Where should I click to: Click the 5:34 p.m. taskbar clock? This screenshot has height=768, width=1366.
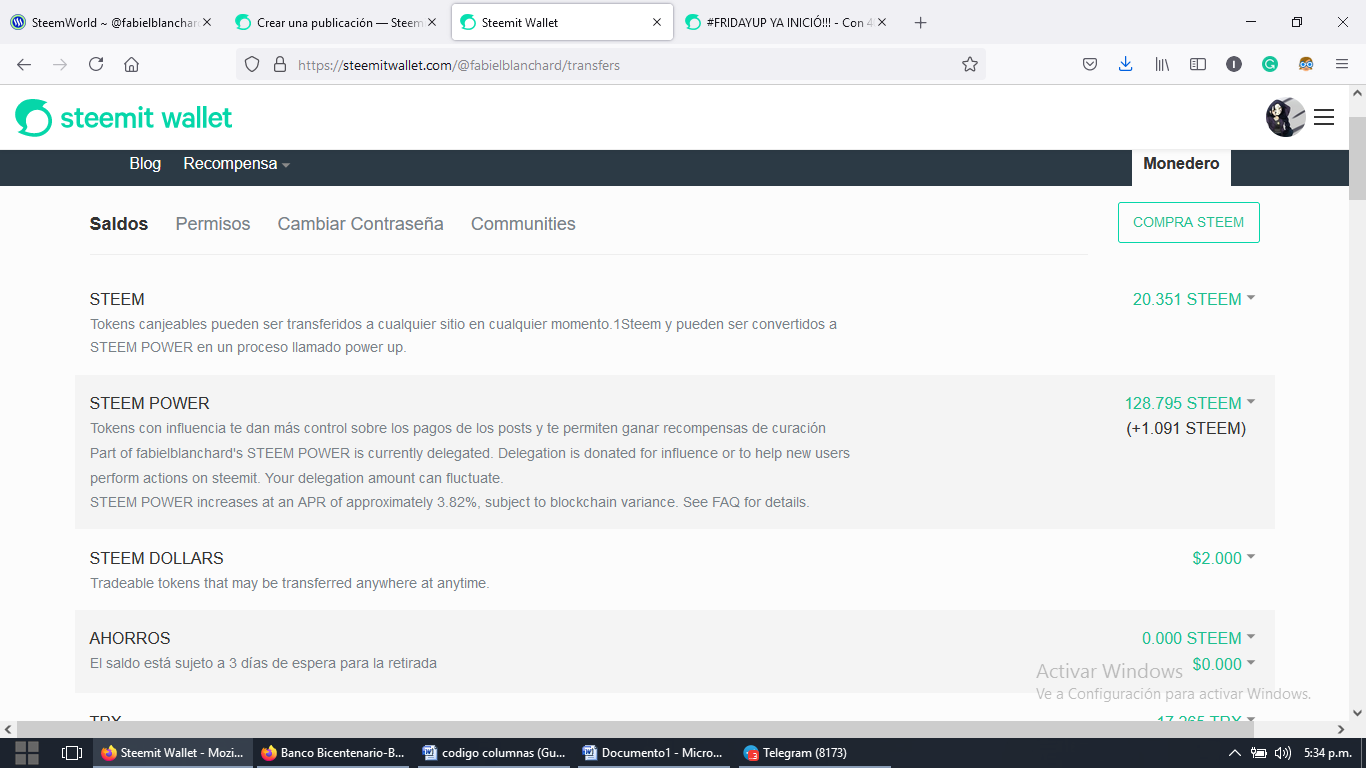coord(1327,753)
